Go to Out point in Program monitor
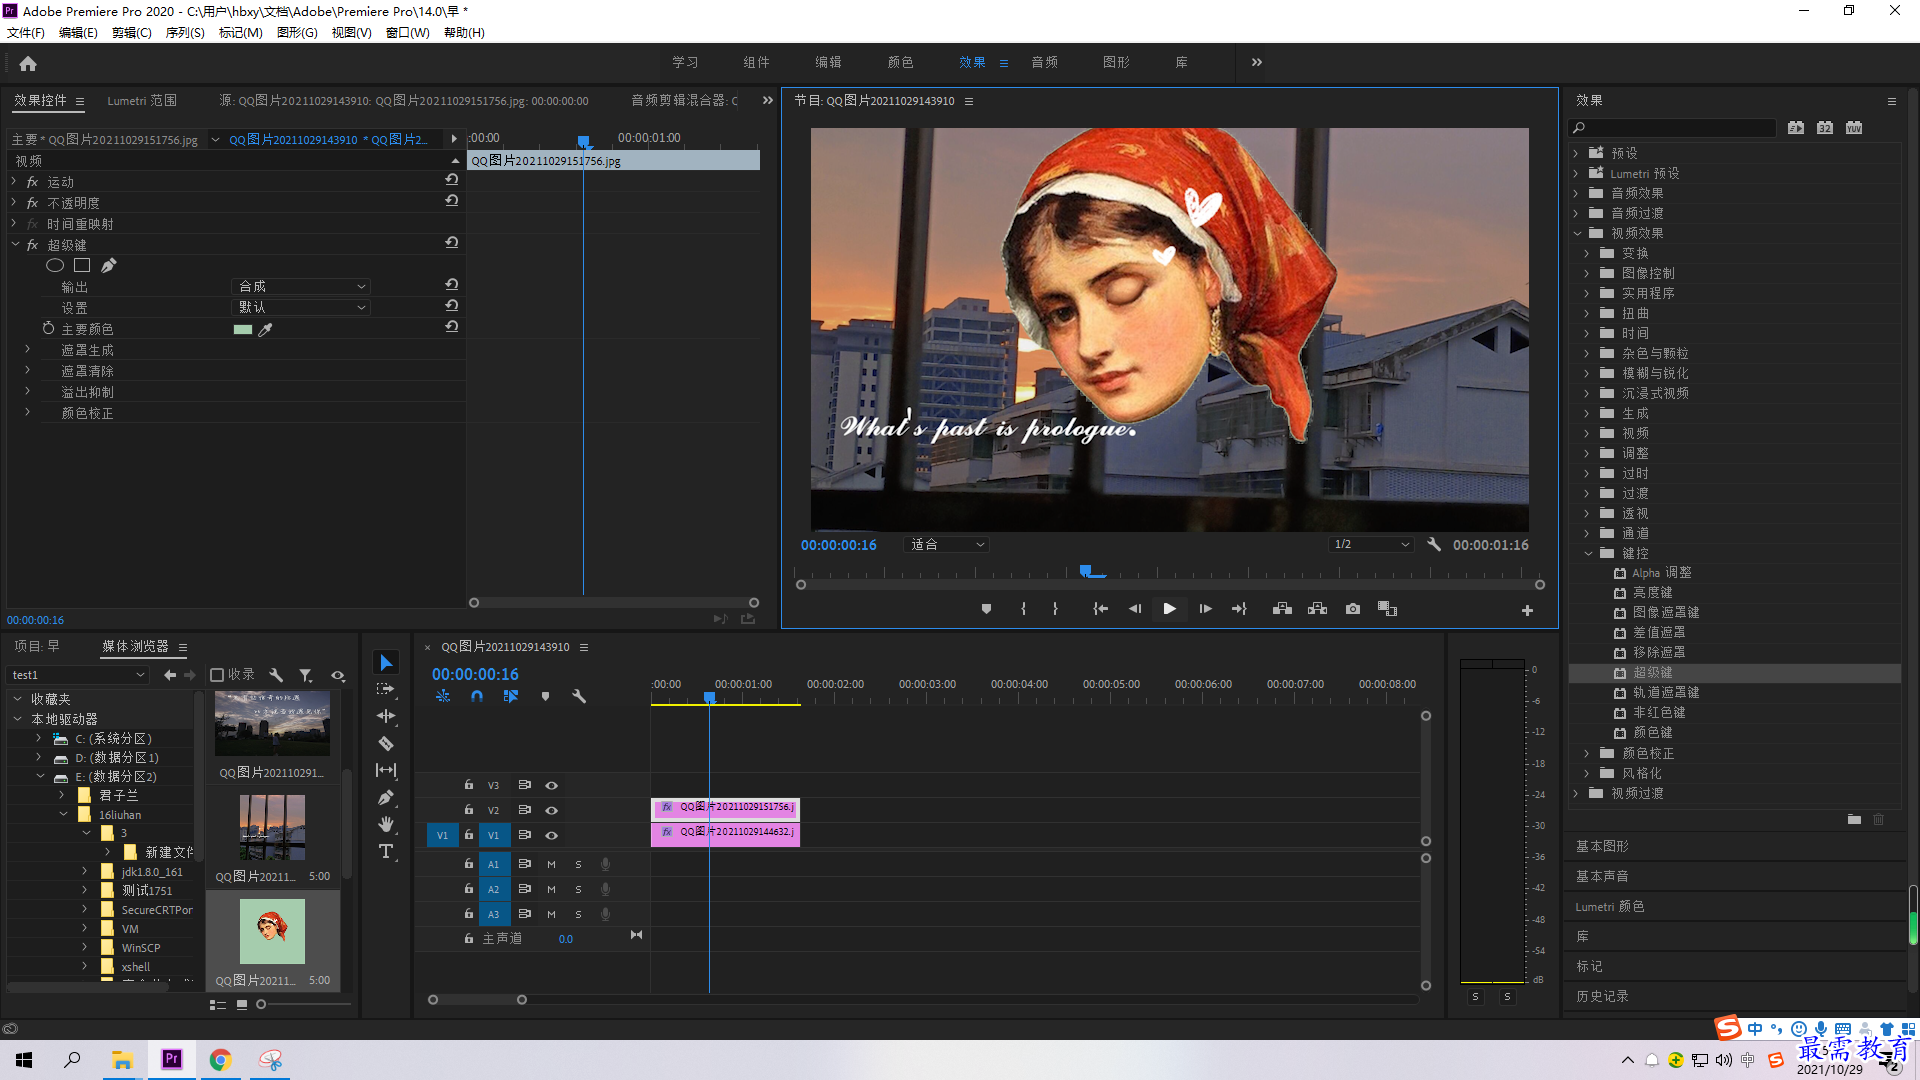1920x1080 pixels. pos(1239,609)
